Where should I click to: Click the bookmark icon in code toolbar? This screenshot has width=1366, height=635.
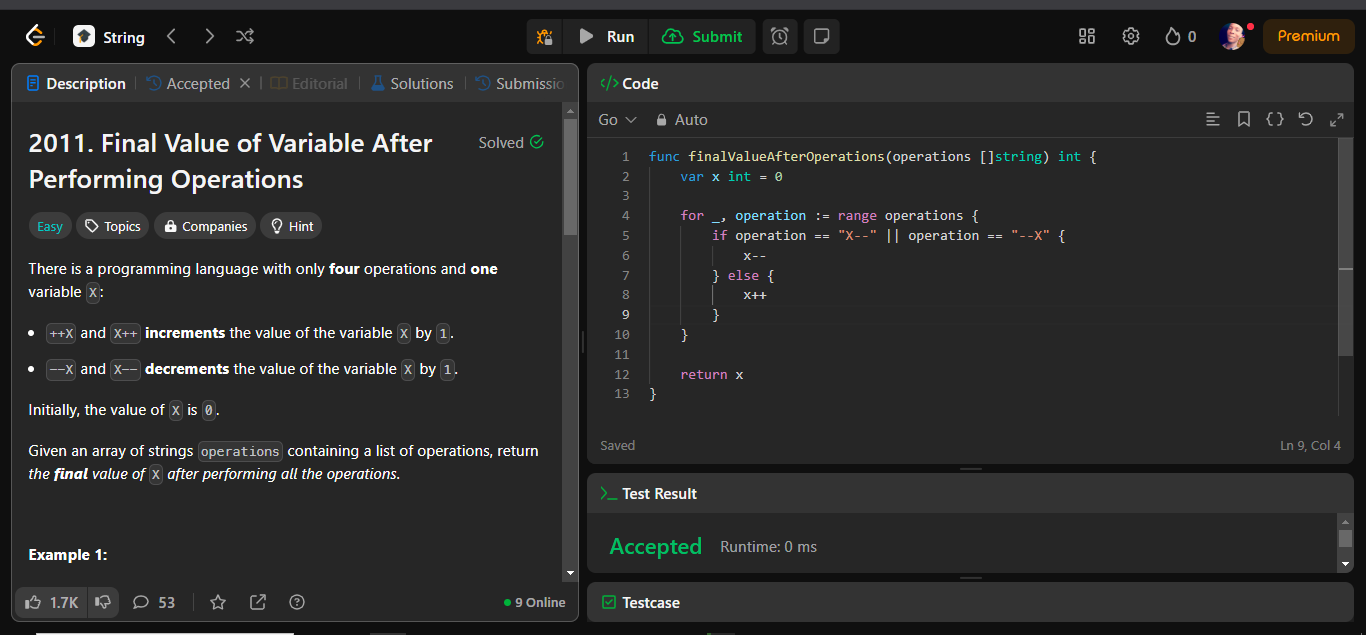(x=1244, y=119)
